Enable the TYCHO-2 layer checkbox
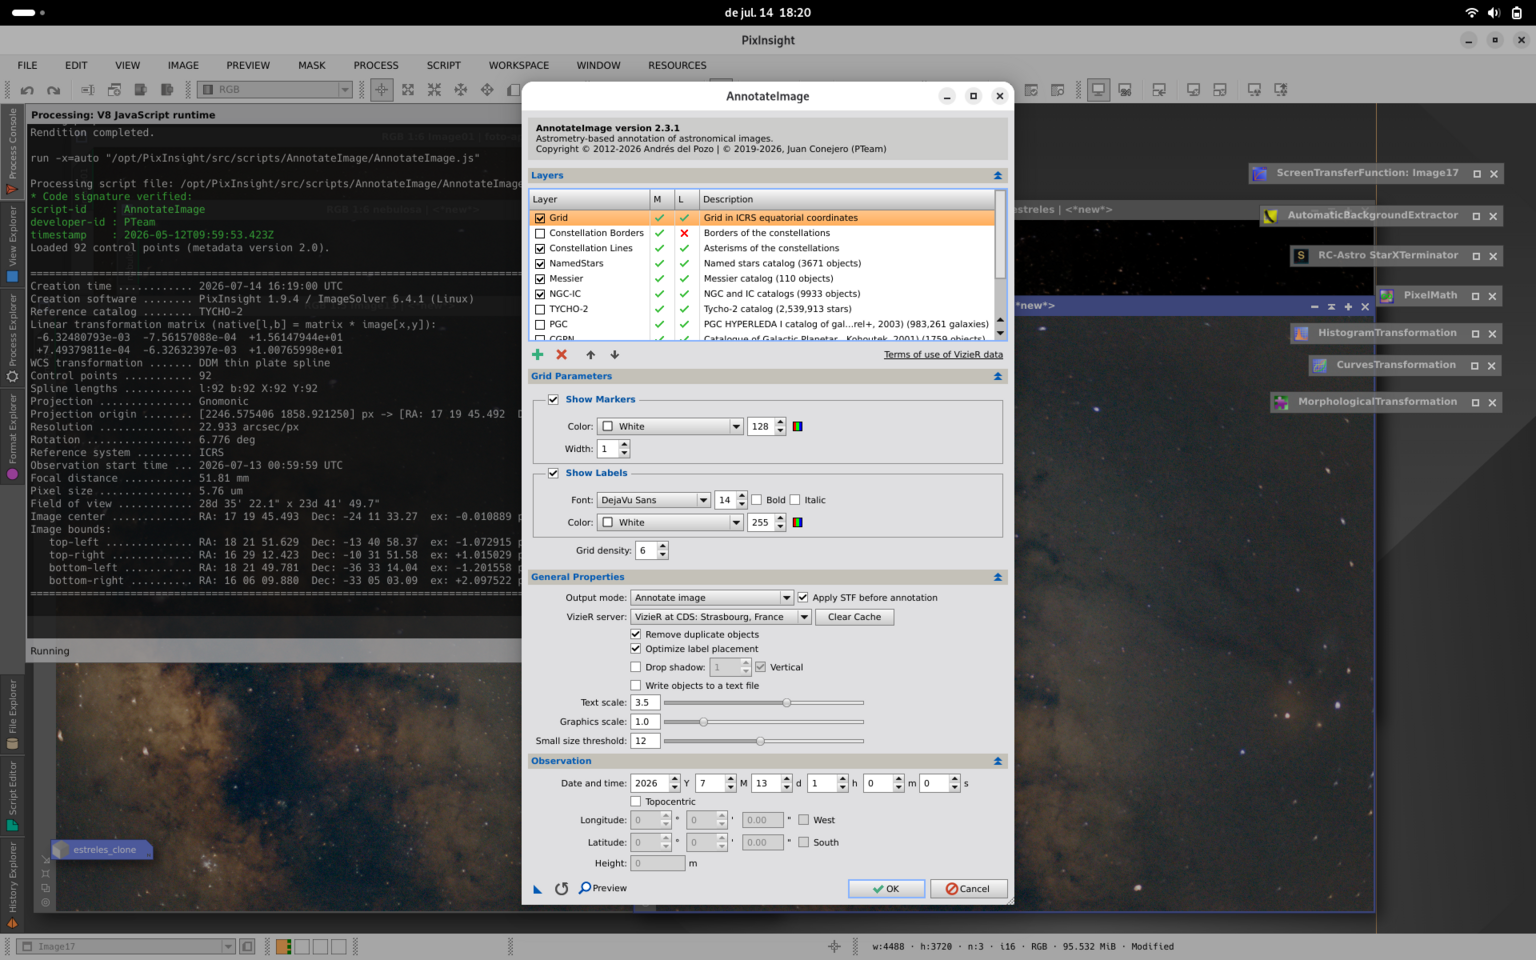This screenshot has width=1536, height=960. (540, 309)
